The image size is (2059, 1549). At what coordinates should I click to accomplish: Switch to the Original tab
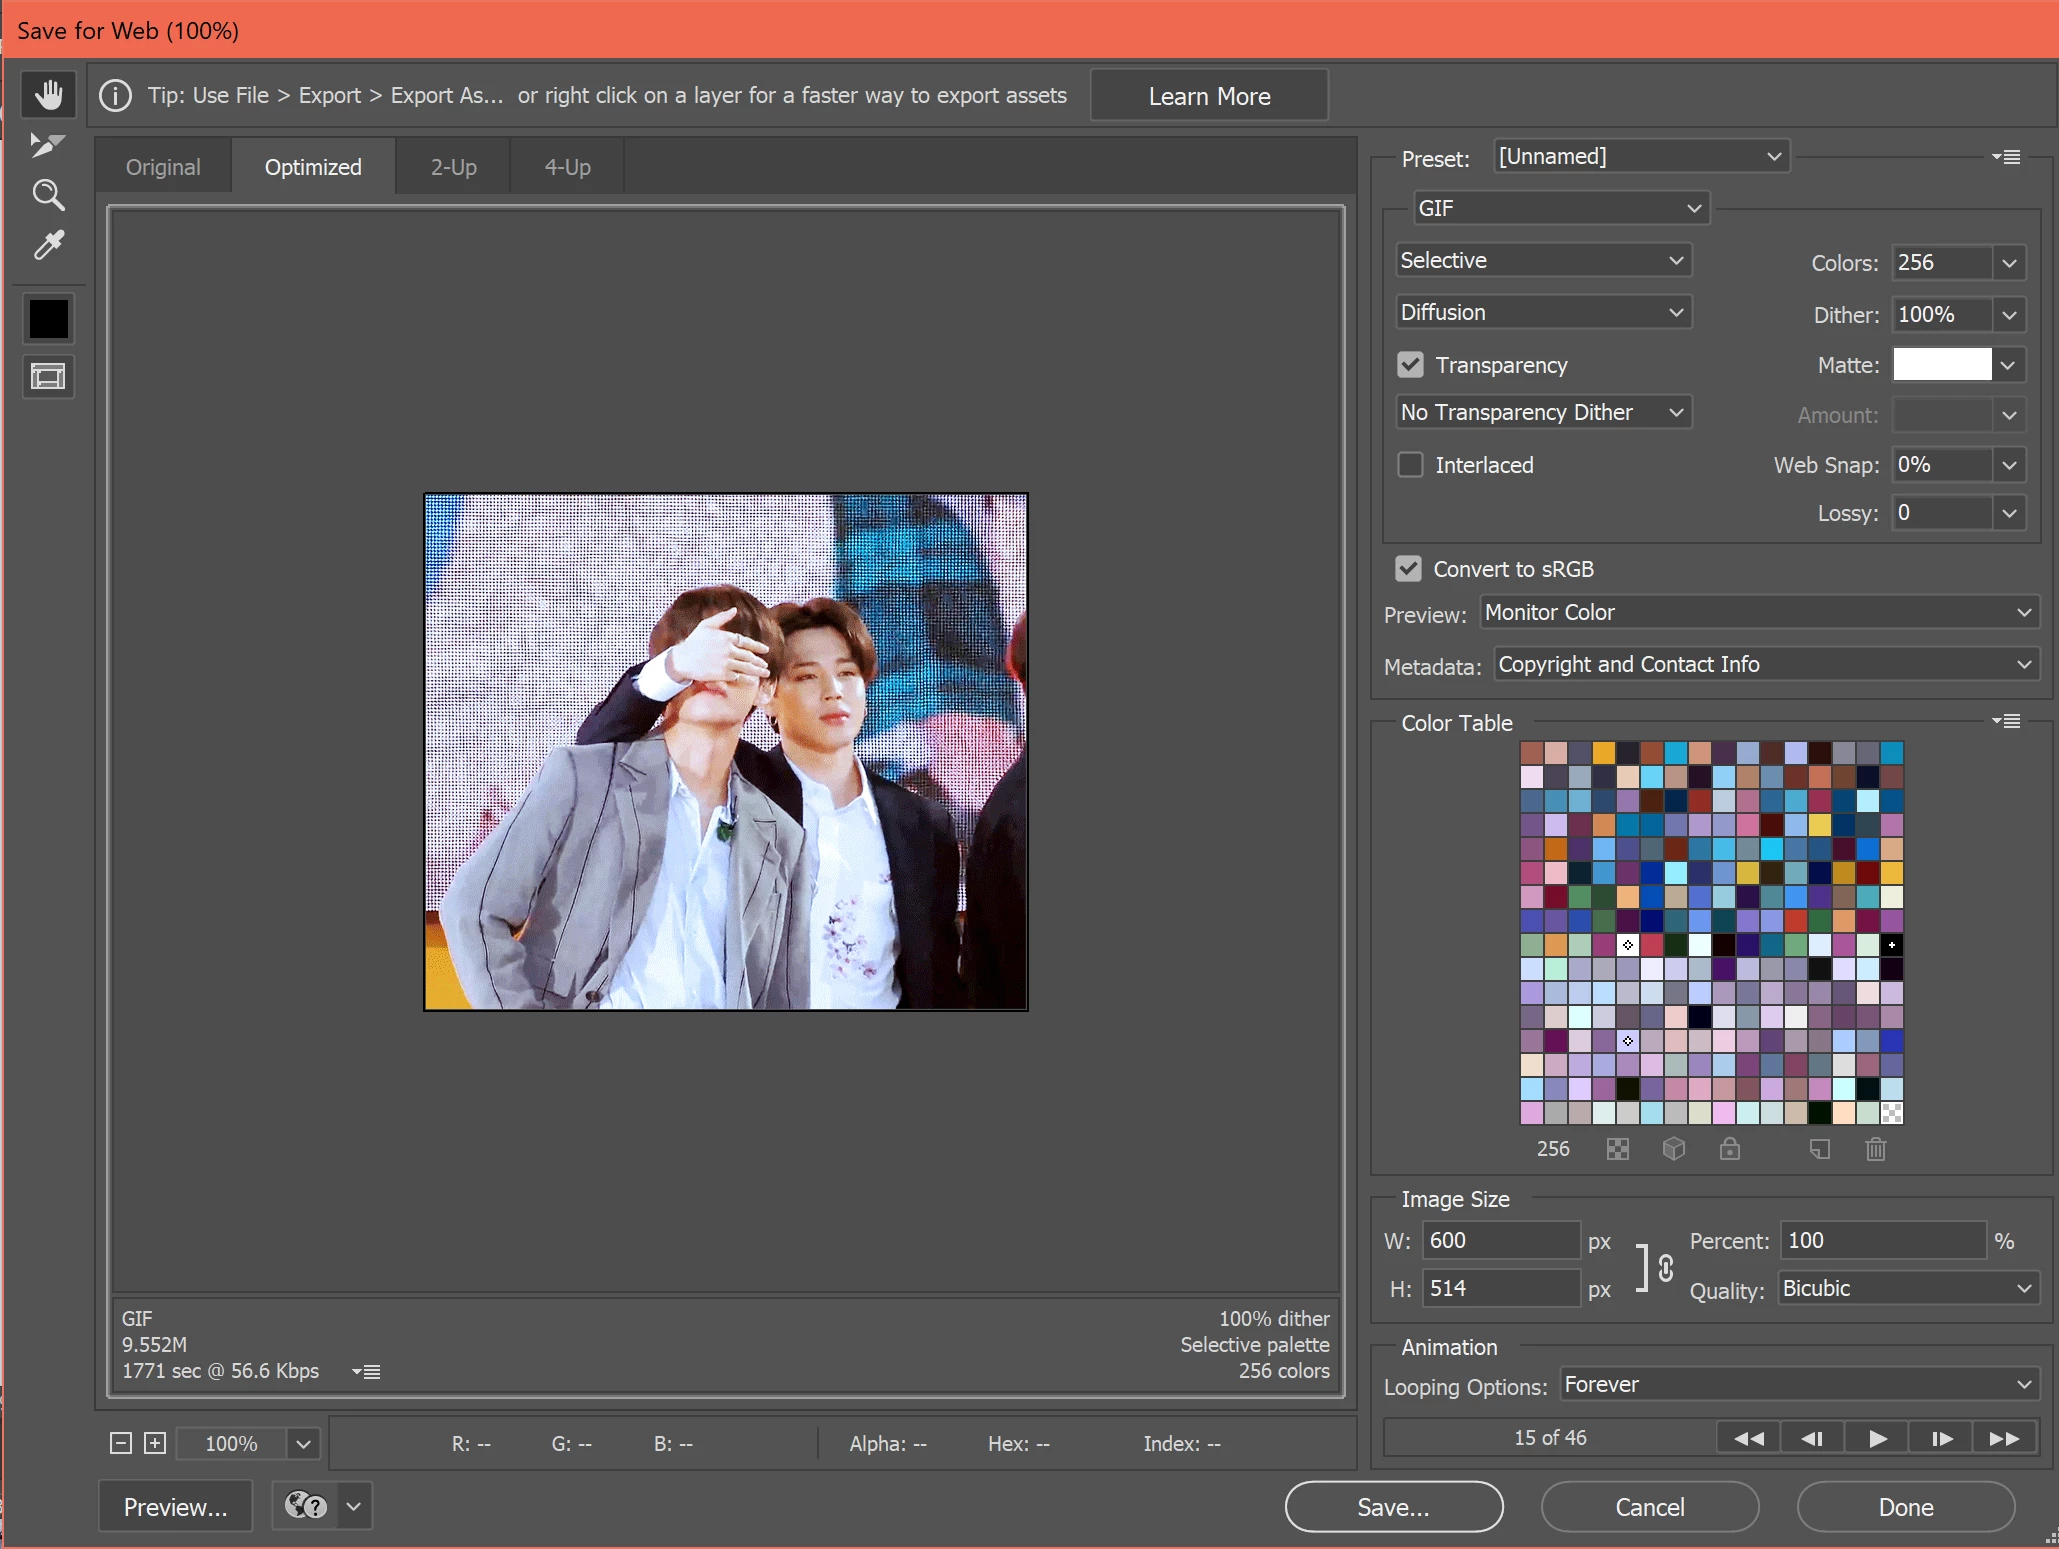point(163,167)
